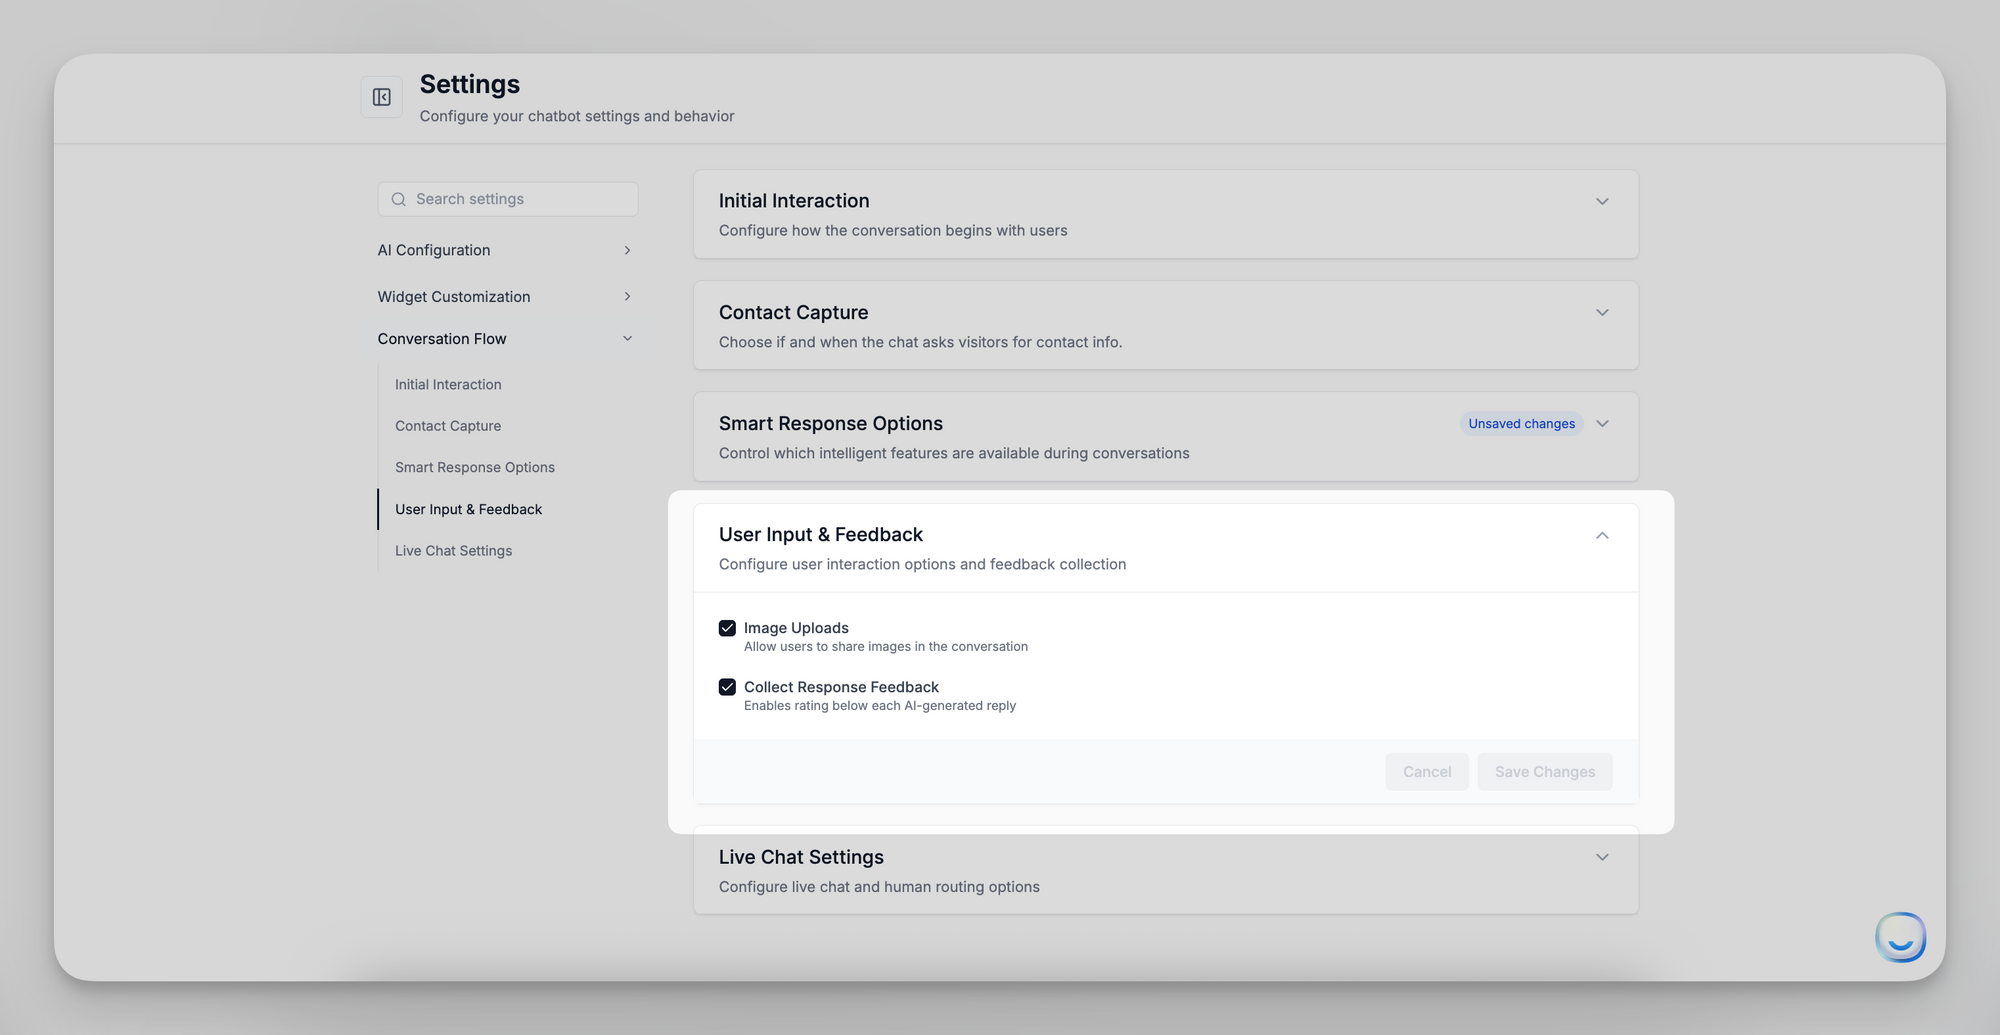Go to Initial Interaction in the sidebar
This screenshot has width=2000, height=1035.
tap(448, 384)
